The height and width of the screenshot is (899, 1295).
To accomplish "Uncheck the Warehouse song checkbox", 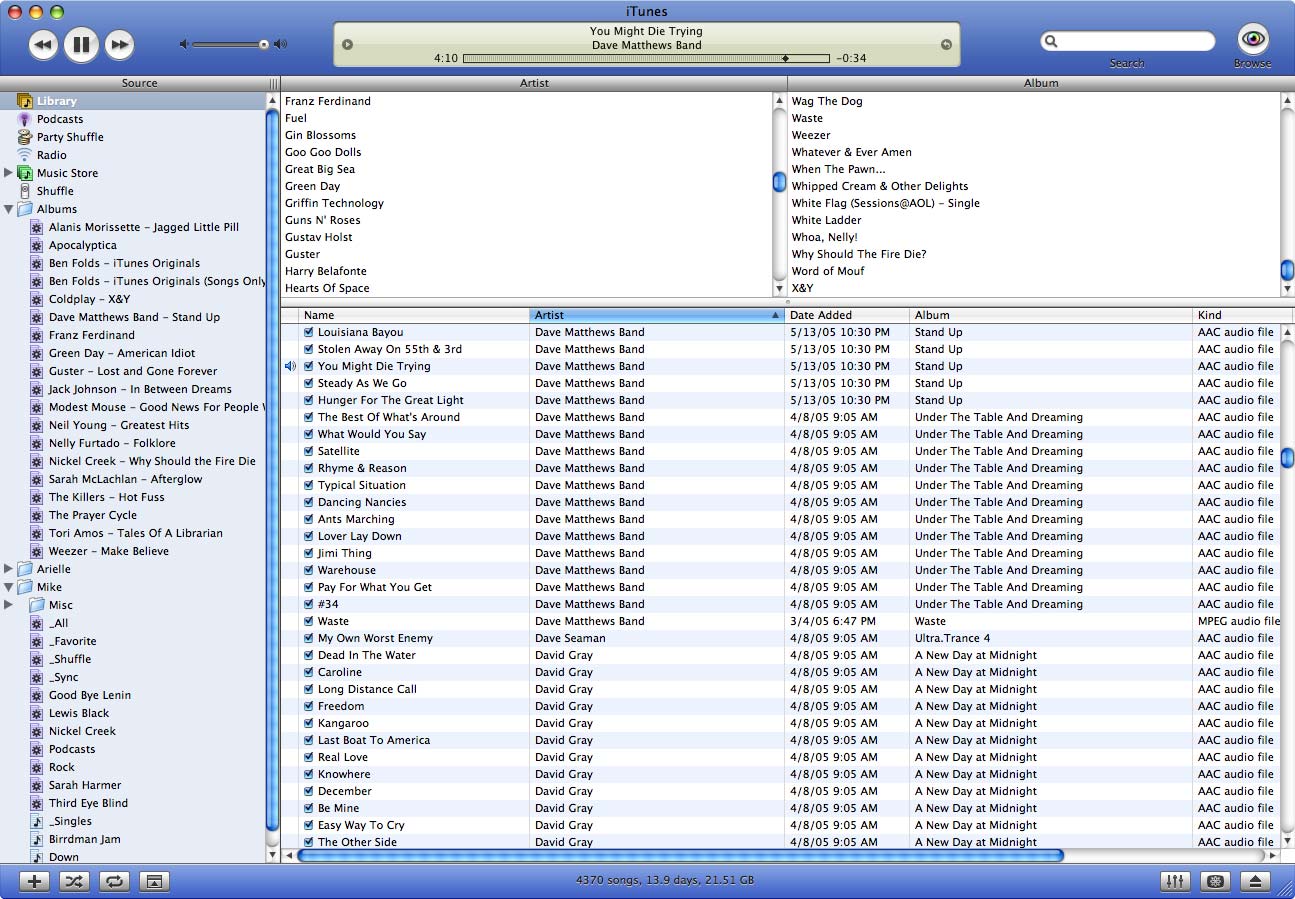I will (309, 570).
